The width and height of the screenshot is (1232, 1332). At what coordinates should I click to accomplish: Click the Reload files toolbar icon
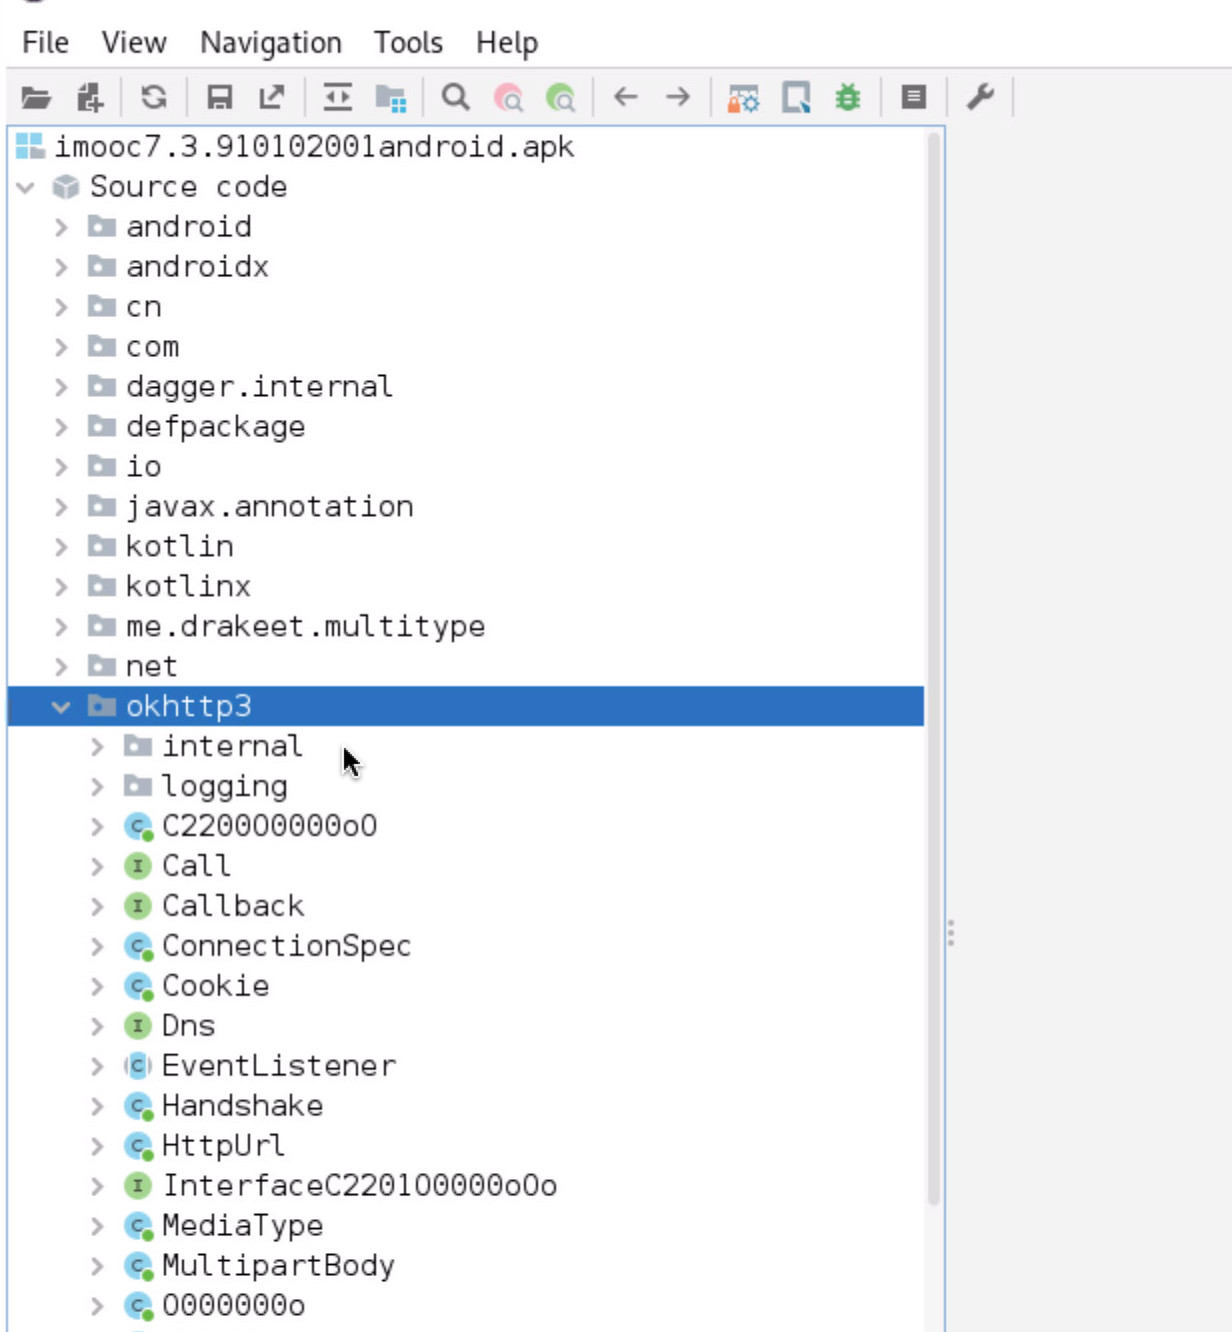click(x=154, y=97)
